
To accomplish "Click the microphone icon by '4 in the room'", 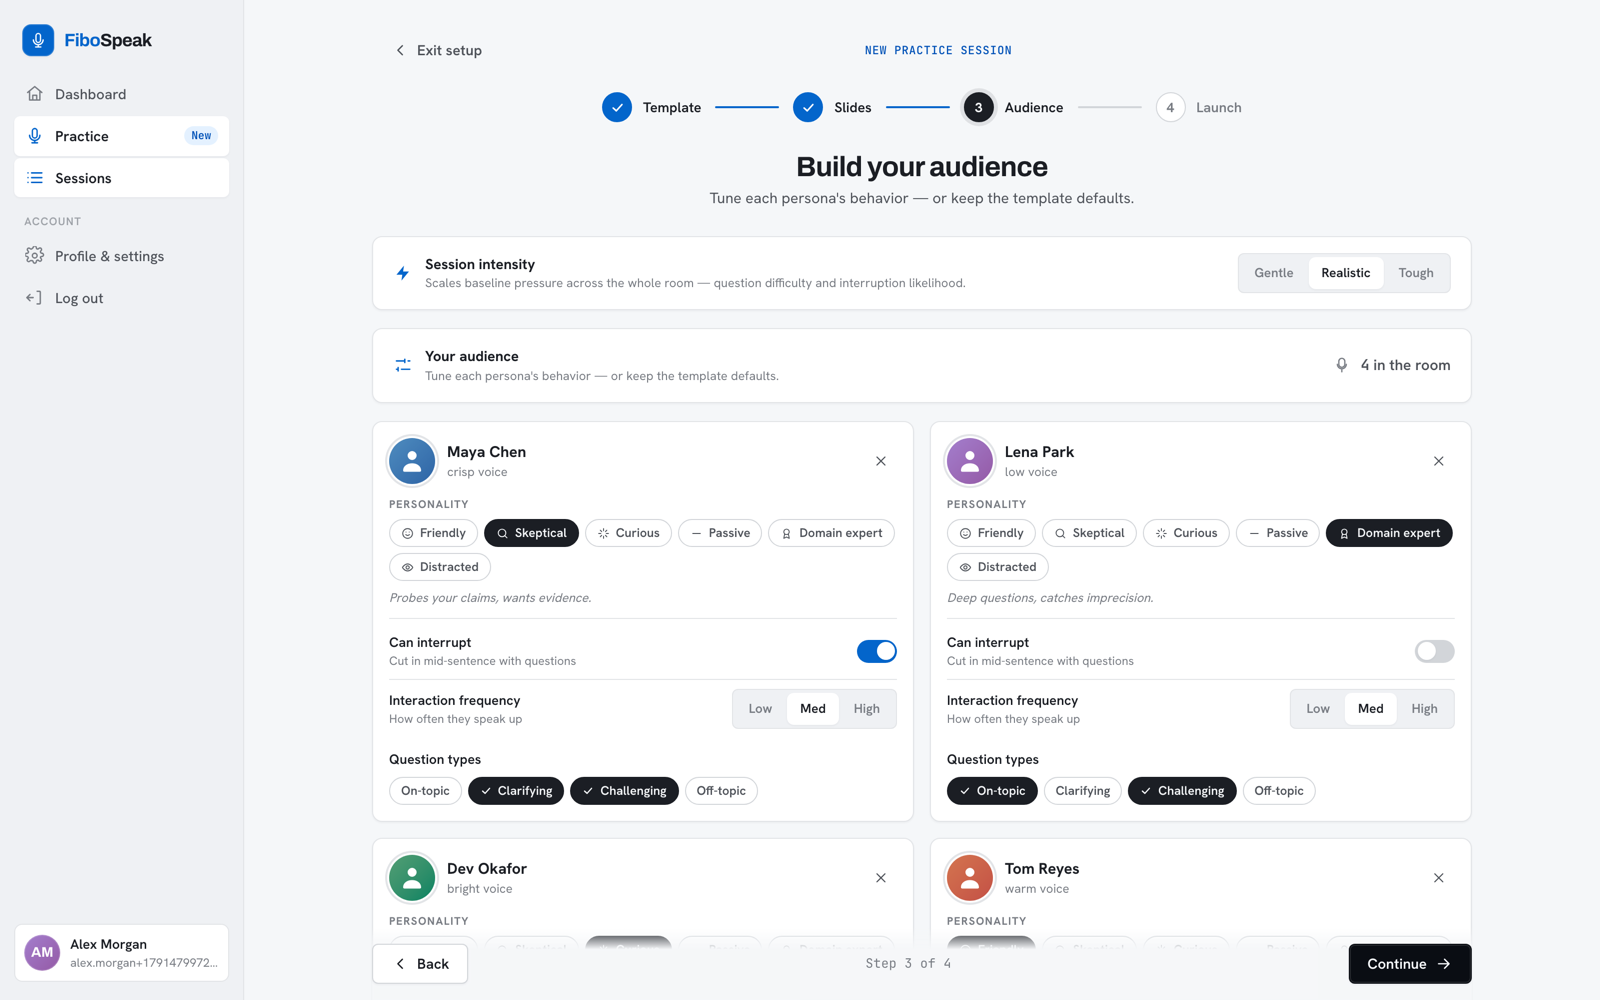I will click(1342, 366).
